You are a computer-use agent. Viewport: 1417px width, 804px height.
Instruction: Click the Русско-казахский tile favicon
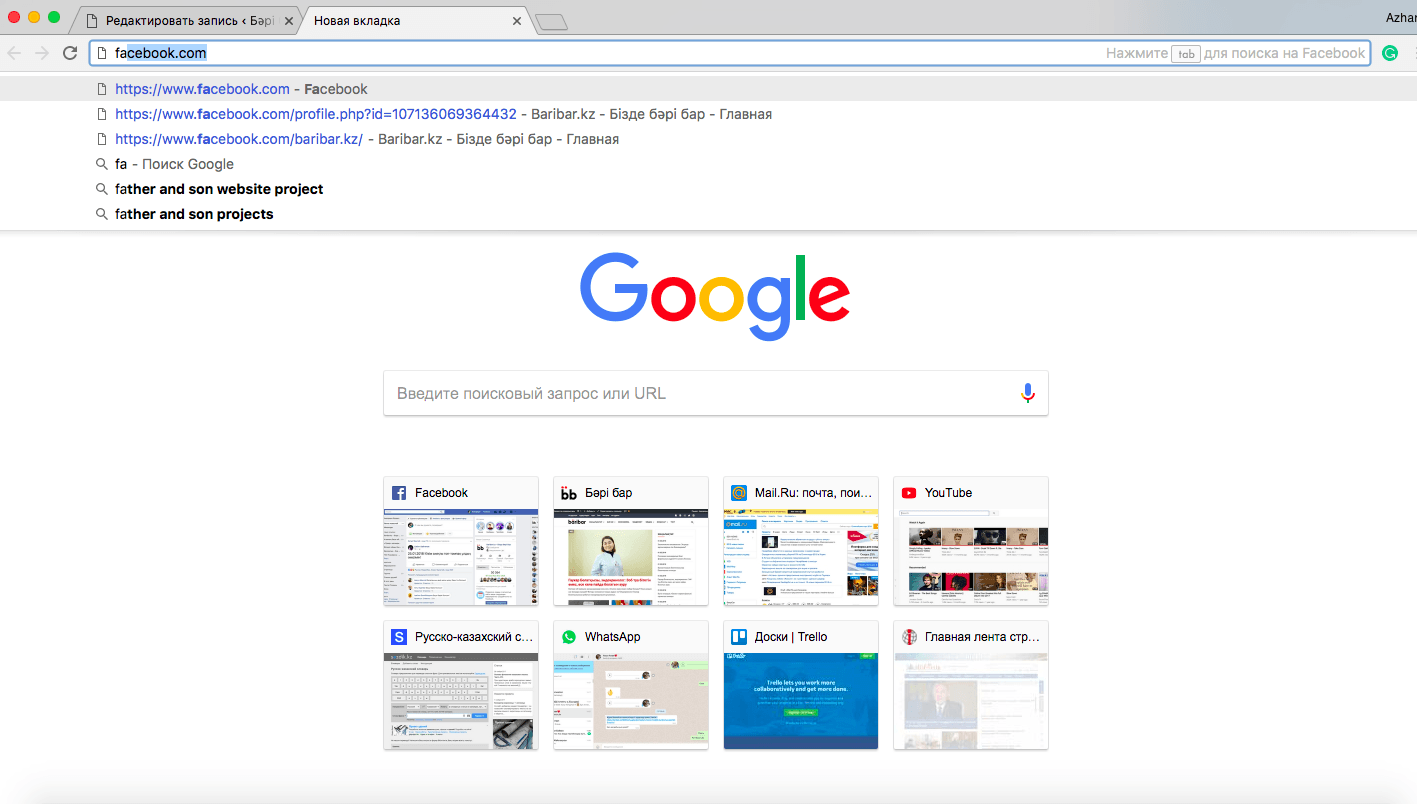tap(399, 637)
